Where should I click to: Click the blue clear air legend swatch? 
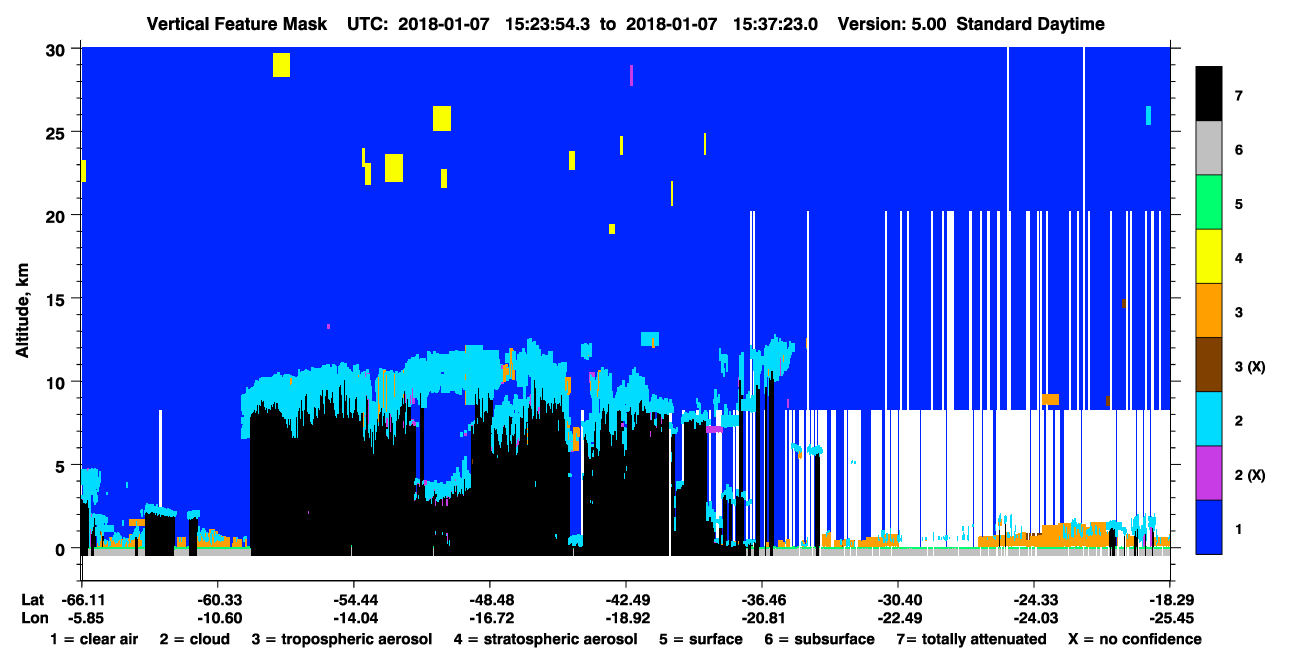pyautogui.click(x=1209, y=527)
